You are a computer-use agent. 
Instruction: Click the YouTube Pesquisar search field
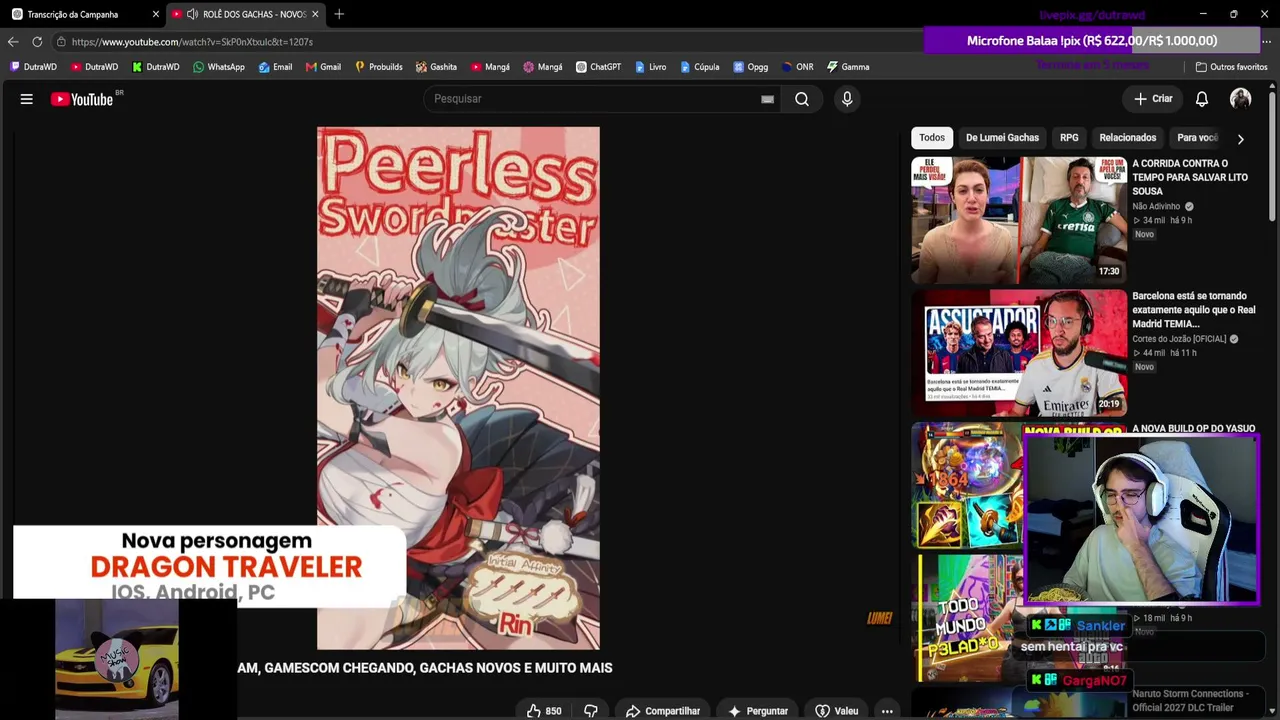595,99
